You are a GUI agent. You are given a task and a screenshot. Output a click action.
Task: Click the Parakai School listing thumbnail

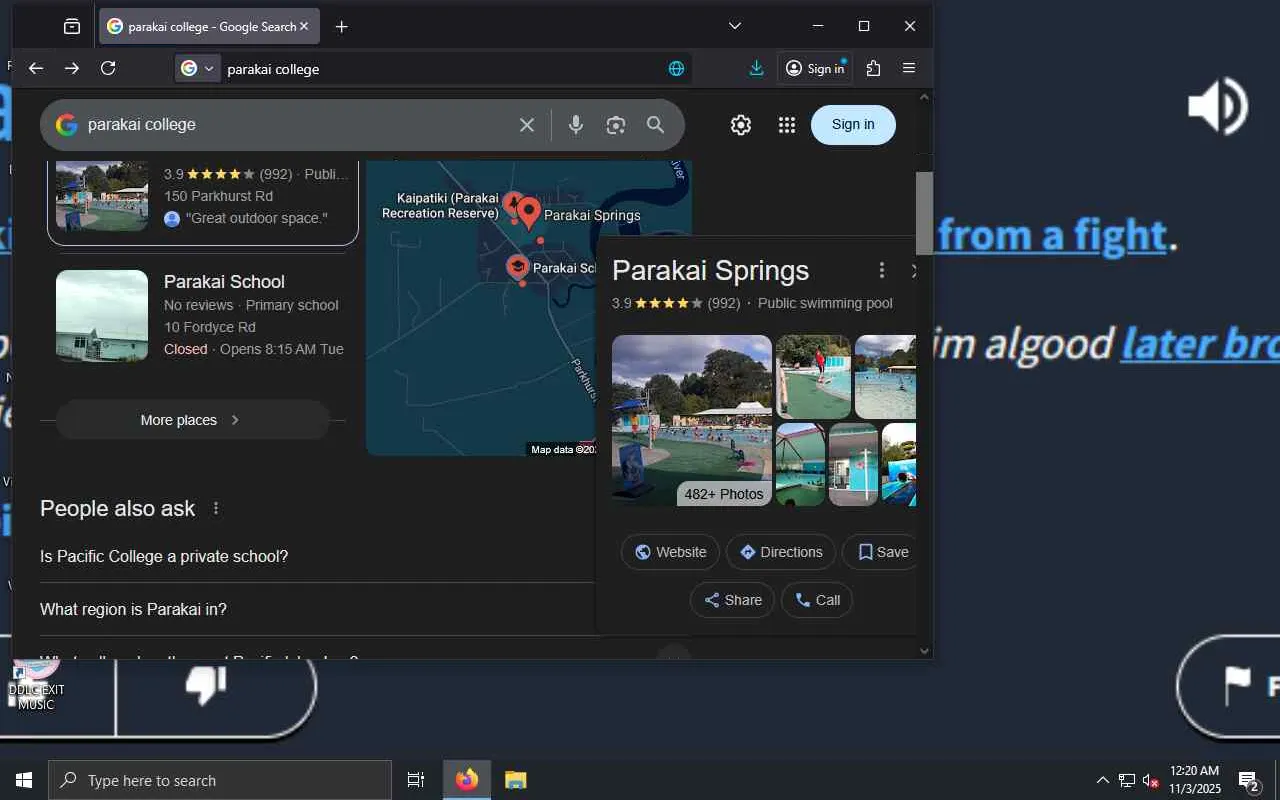tap(102, 316)
